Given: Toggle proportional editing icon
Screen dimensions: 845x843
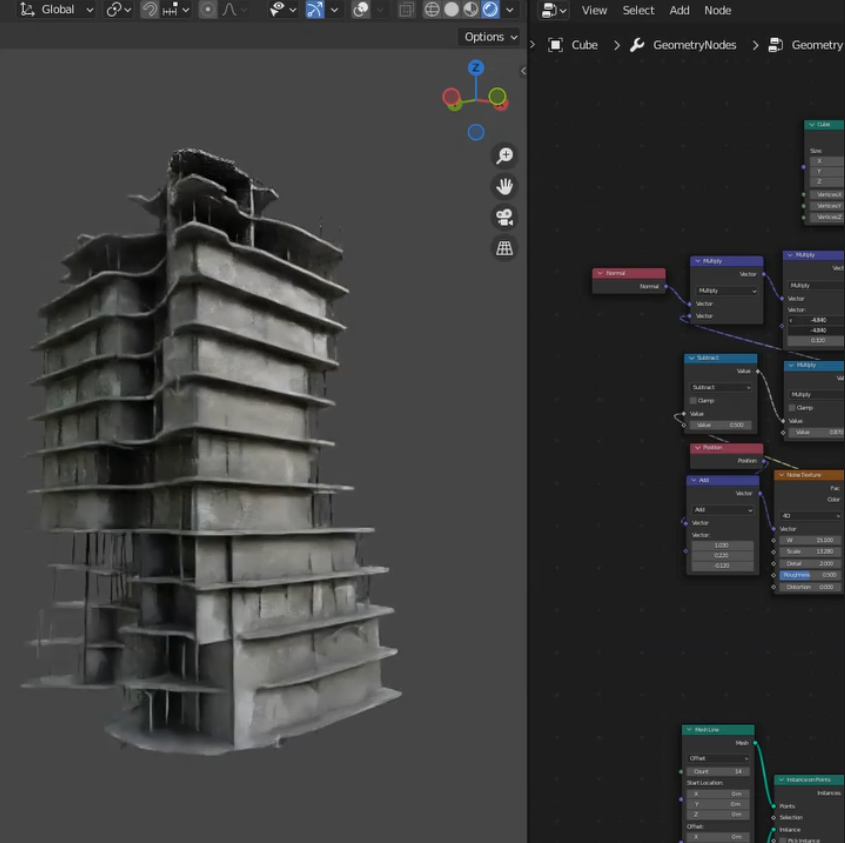Looking at the screenshot, I should pyautogui.click(x=207, y=10).
